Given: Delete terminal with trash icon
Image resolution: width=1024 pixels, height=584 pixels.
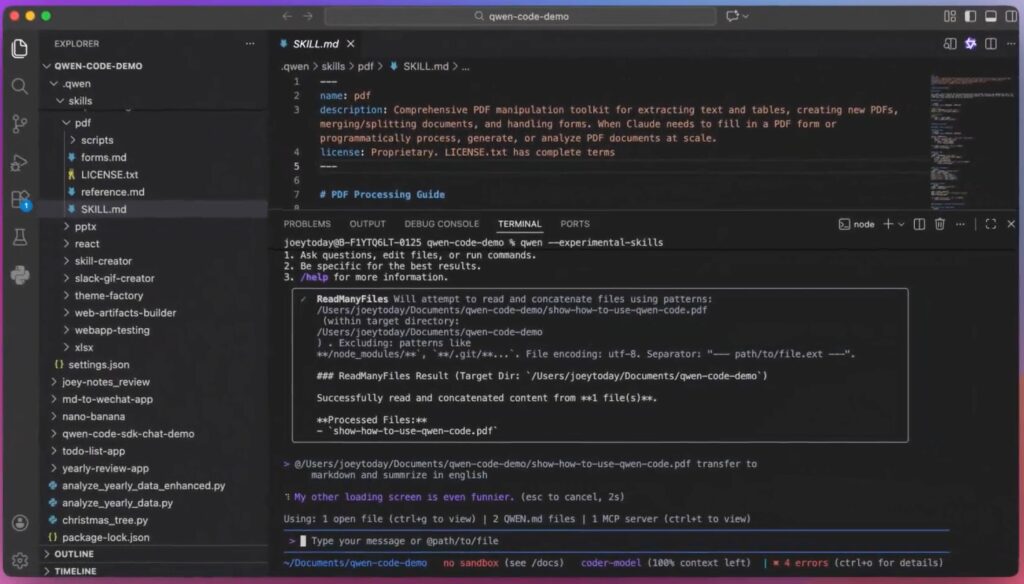Looking at the screenshot, I should coord(939,224).
